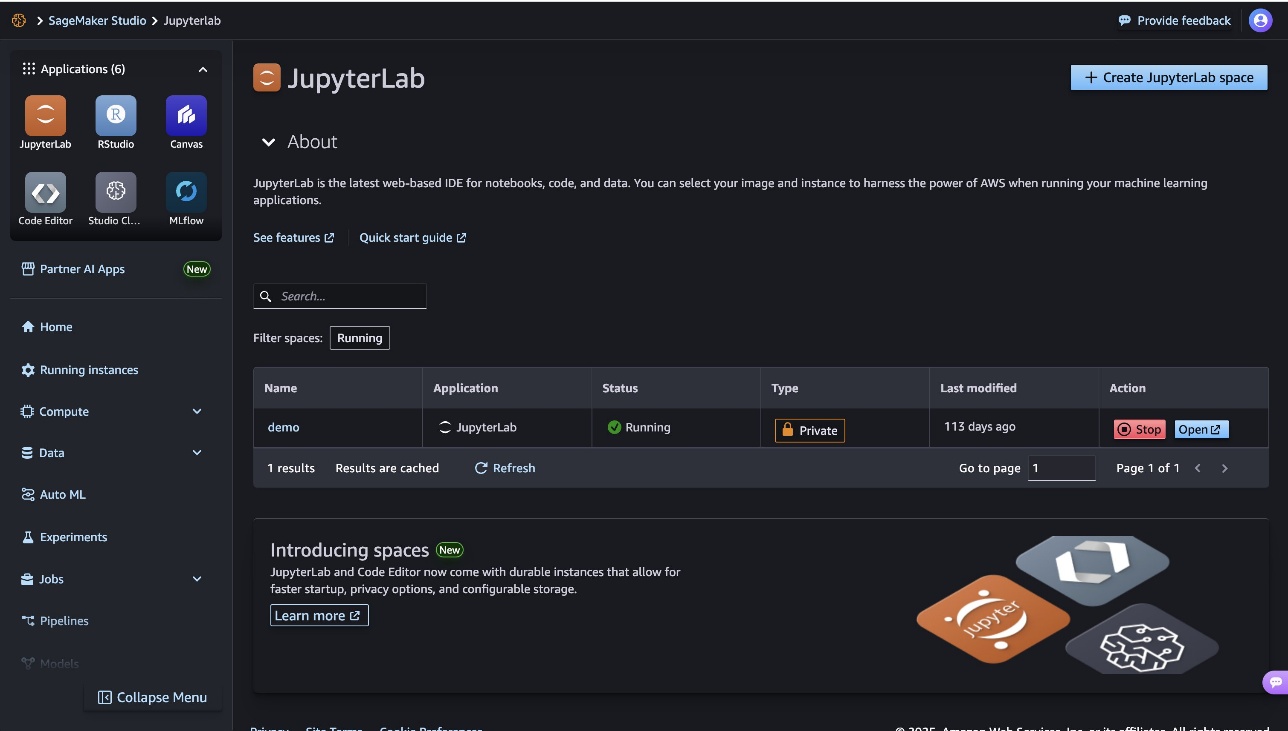1288x731 pixels.
Task: Click Create JupyterLab space button
Action: click(1168, 77)
